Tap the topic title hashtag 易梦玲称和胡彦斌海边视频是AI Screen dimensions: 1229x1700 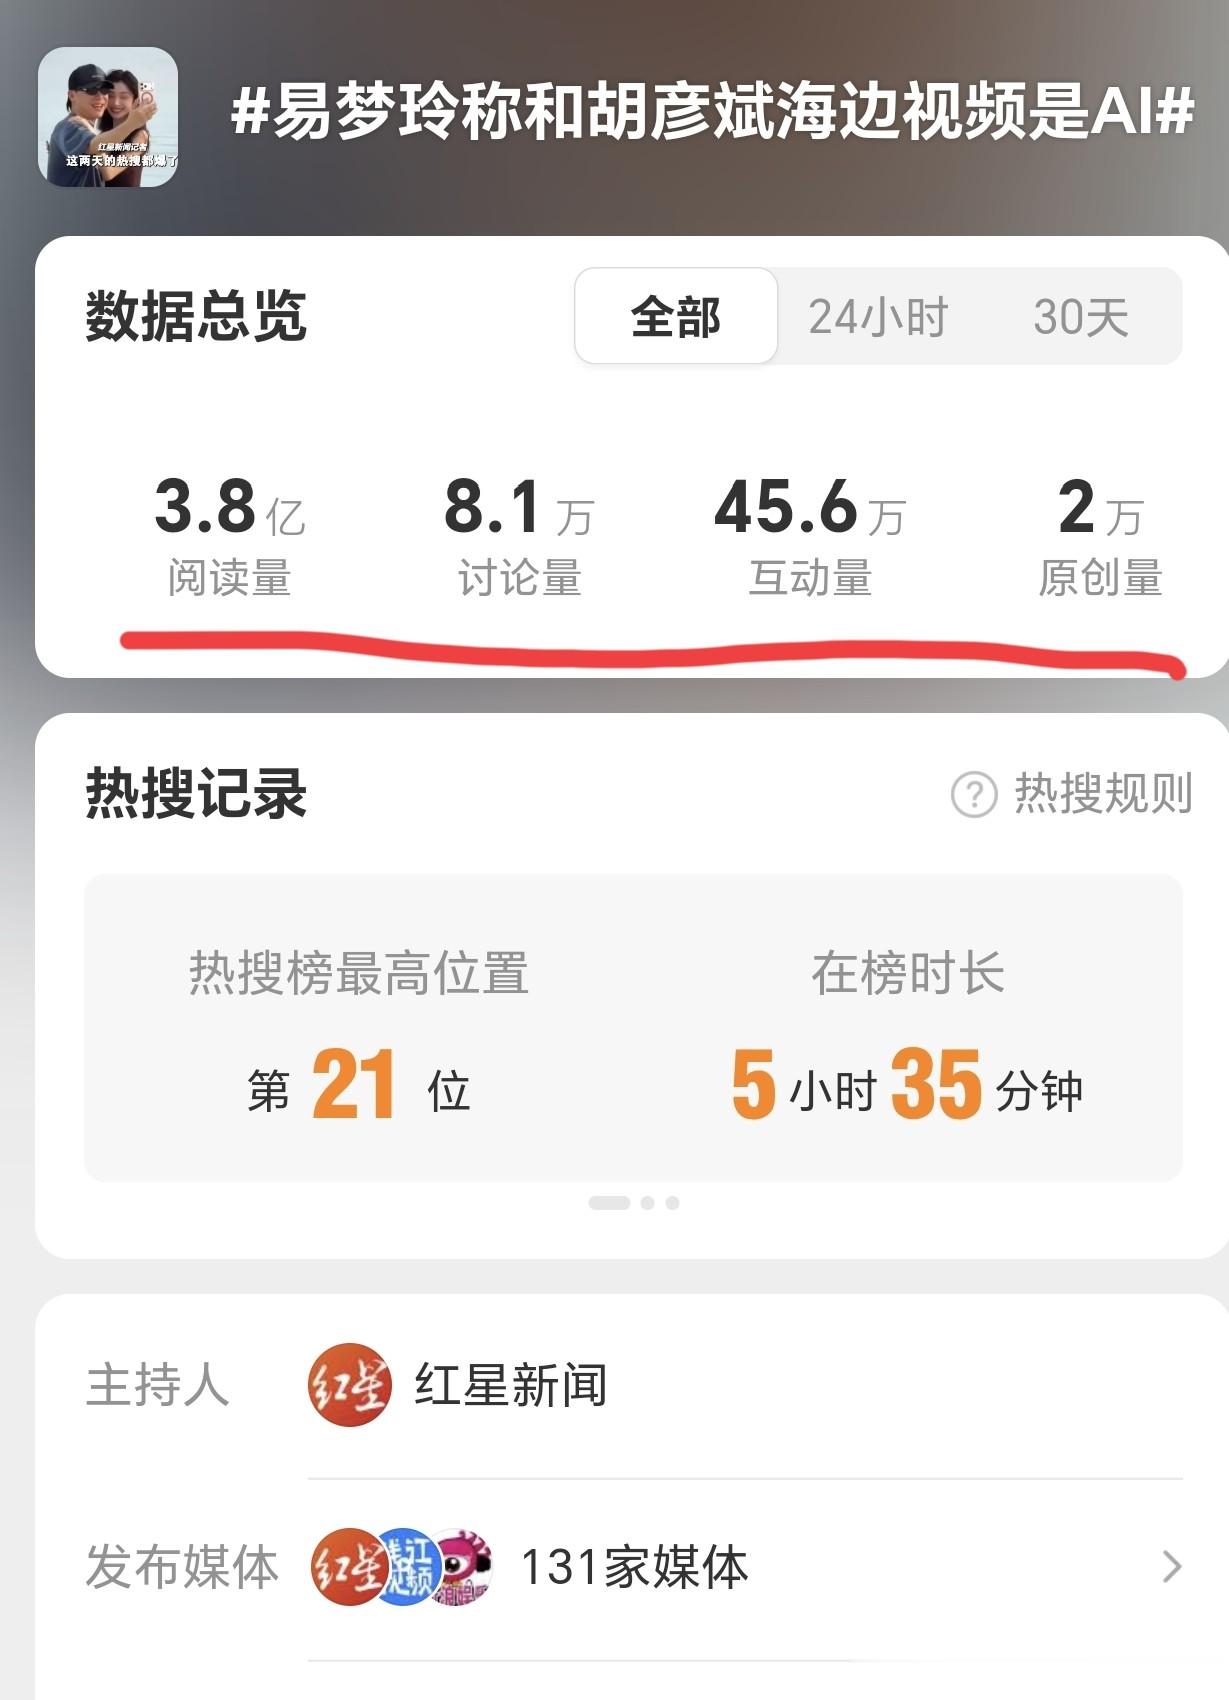click(712, 110)
